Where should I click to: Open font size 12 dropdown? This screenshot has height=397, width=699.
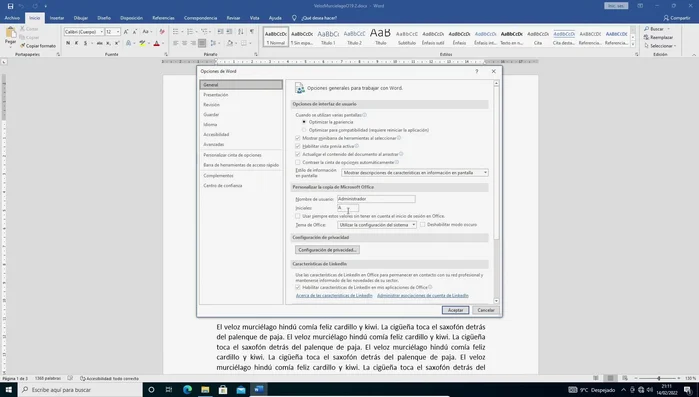click(x=118, y=32)
